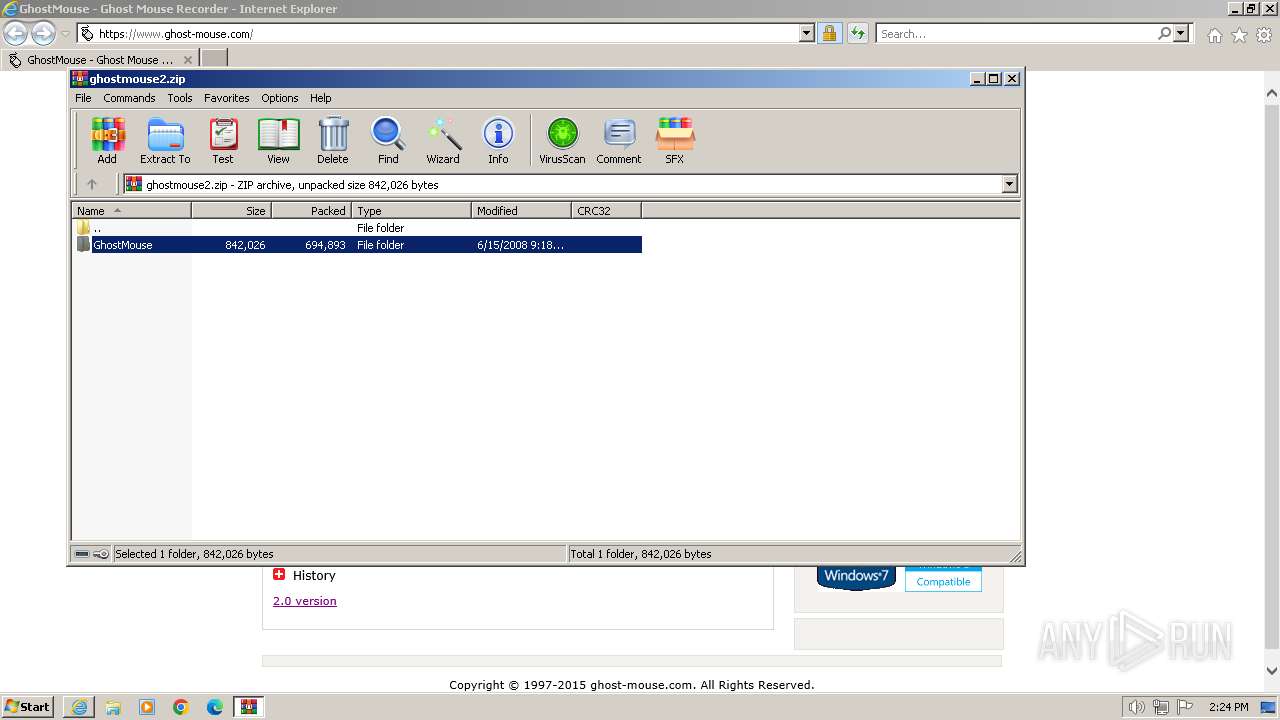This screenshot has width=1280, height=720.
Task: Go up one level with the arrow icon
Action: pyautogui.click(x=92, y=184)
